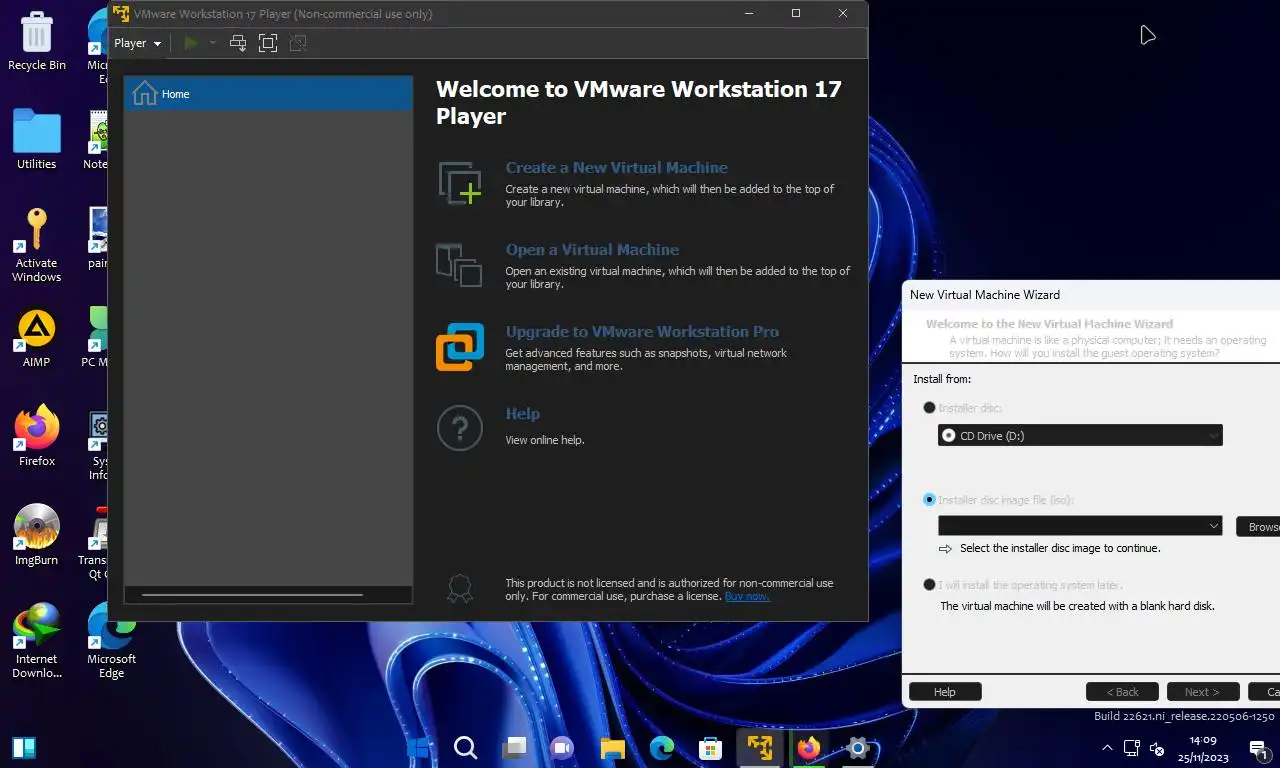Open the Utilities folder on desktop
1280x768 pixels.
(x=37, y=139)
